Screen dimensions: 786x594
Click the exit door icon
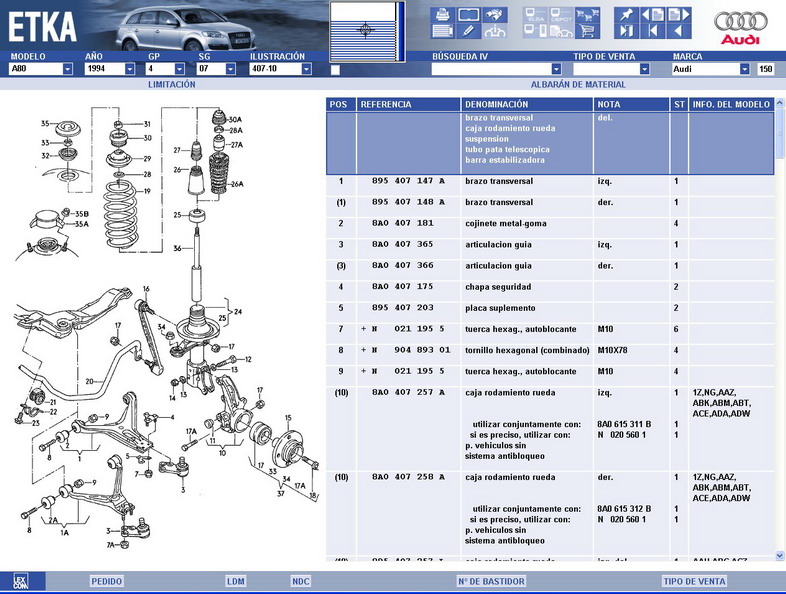(x=626, y=31)
